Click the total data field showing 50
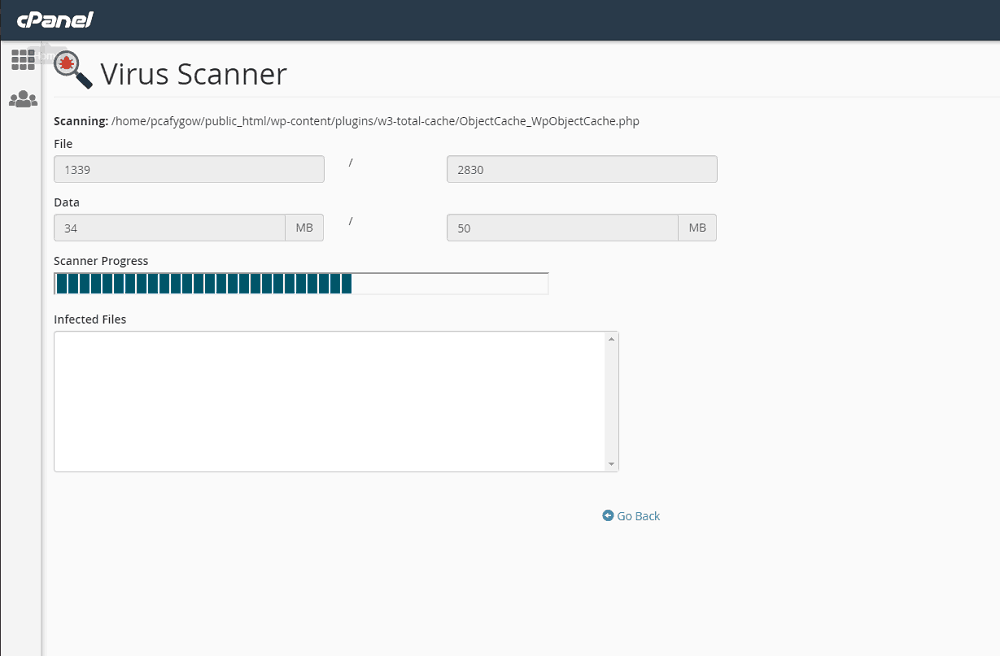The height and width of the screenshot is (656, 1000). (x=562, y=228)
